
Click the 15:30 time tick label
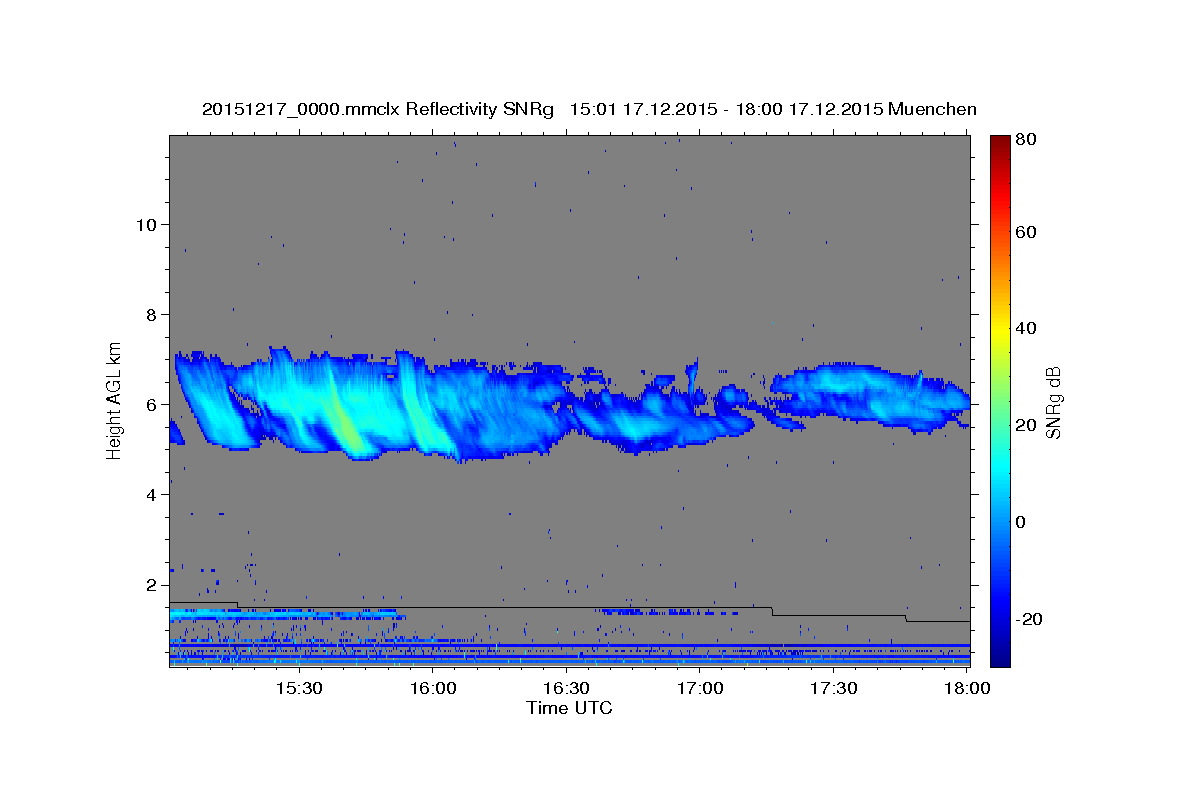pos(299,688)
